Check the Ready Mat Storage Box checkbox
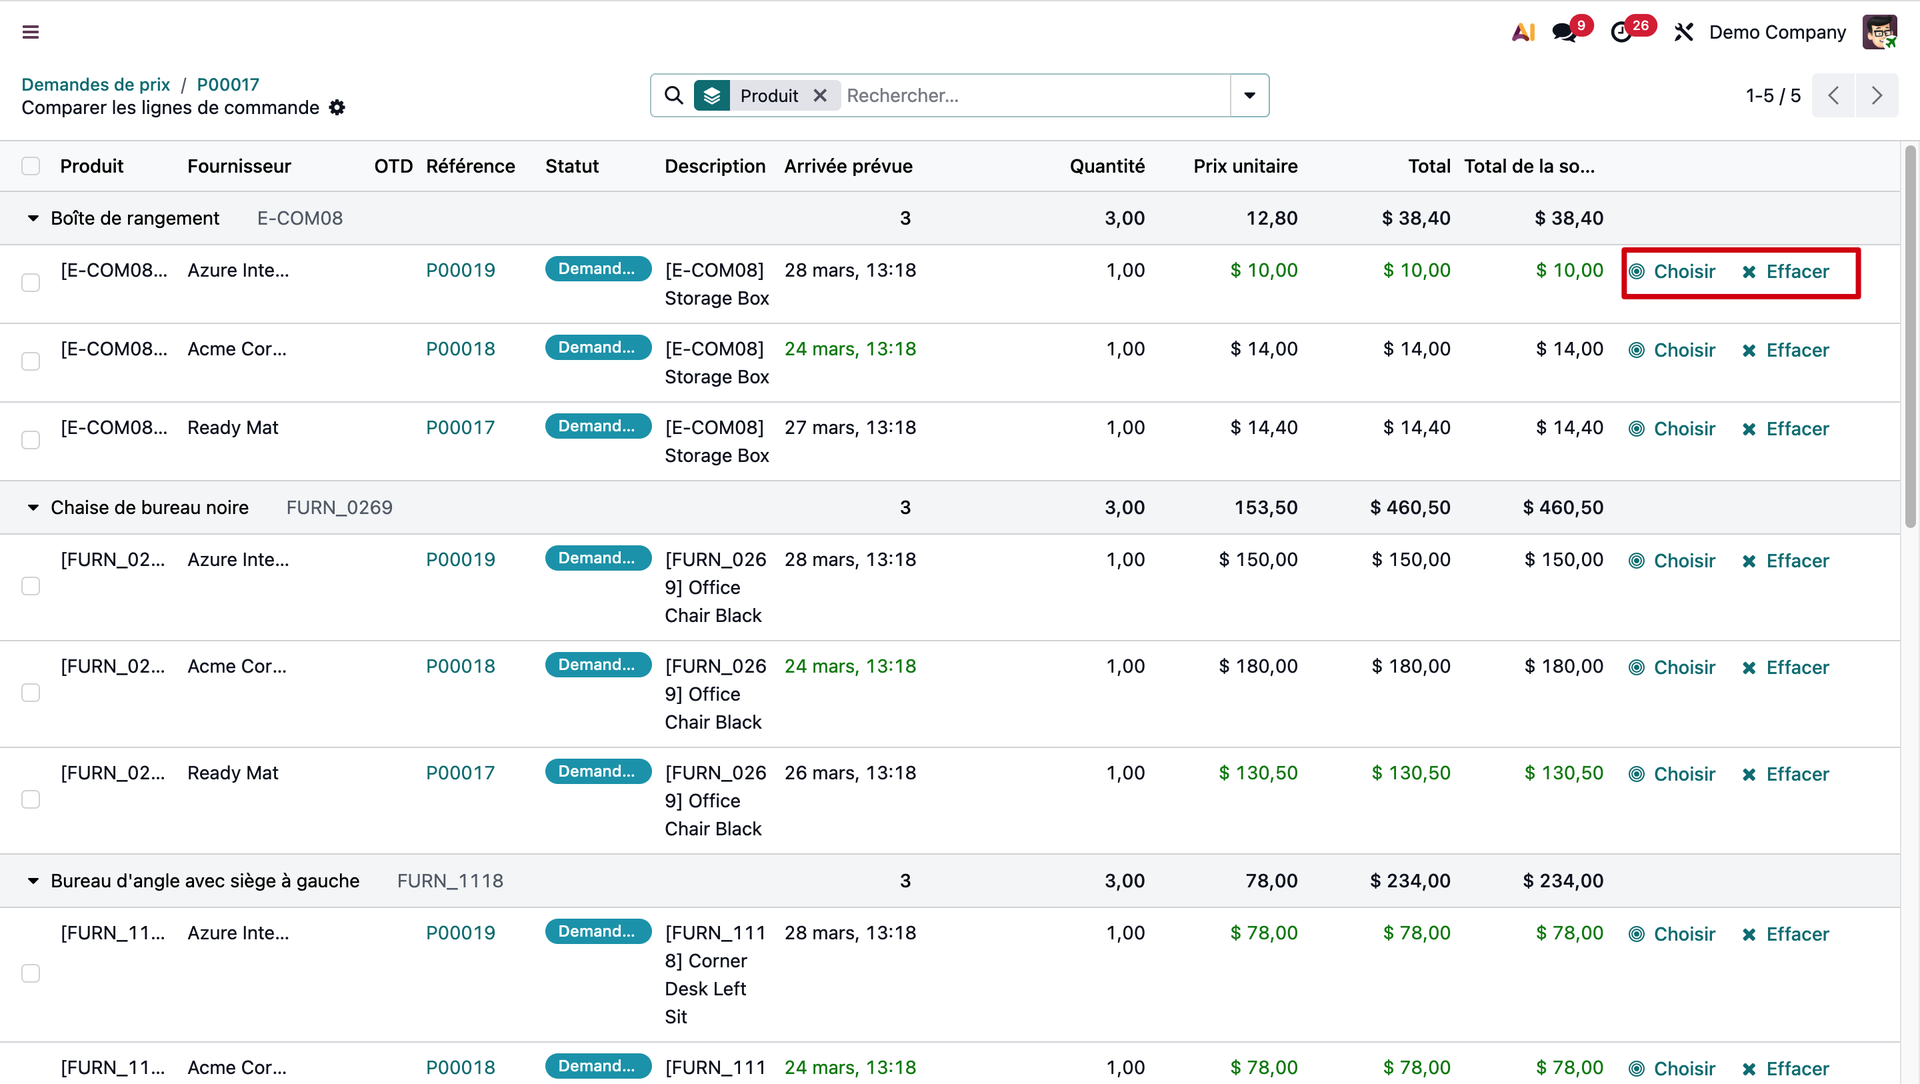 [31, 440]
